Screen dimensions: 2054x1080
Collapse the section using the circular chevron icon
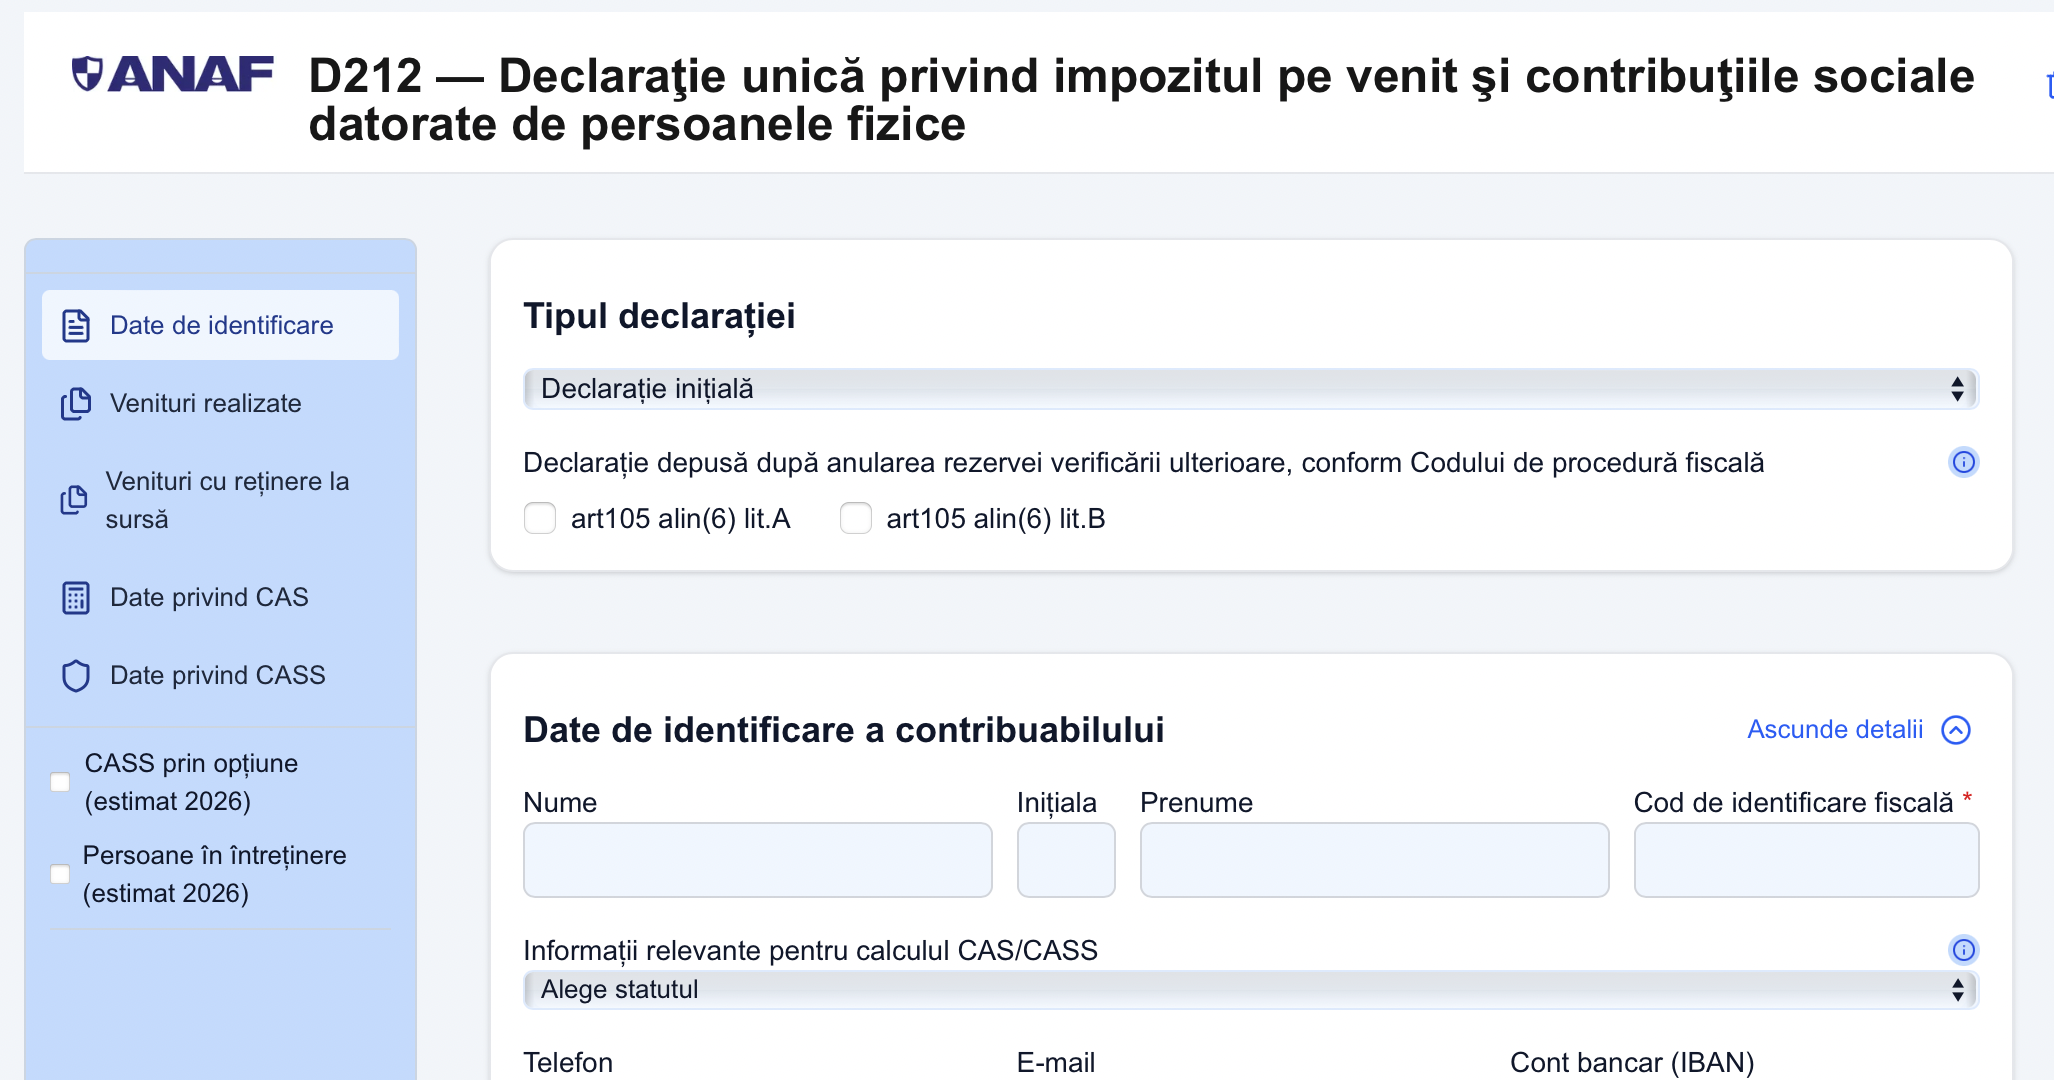pos(1957,729)
